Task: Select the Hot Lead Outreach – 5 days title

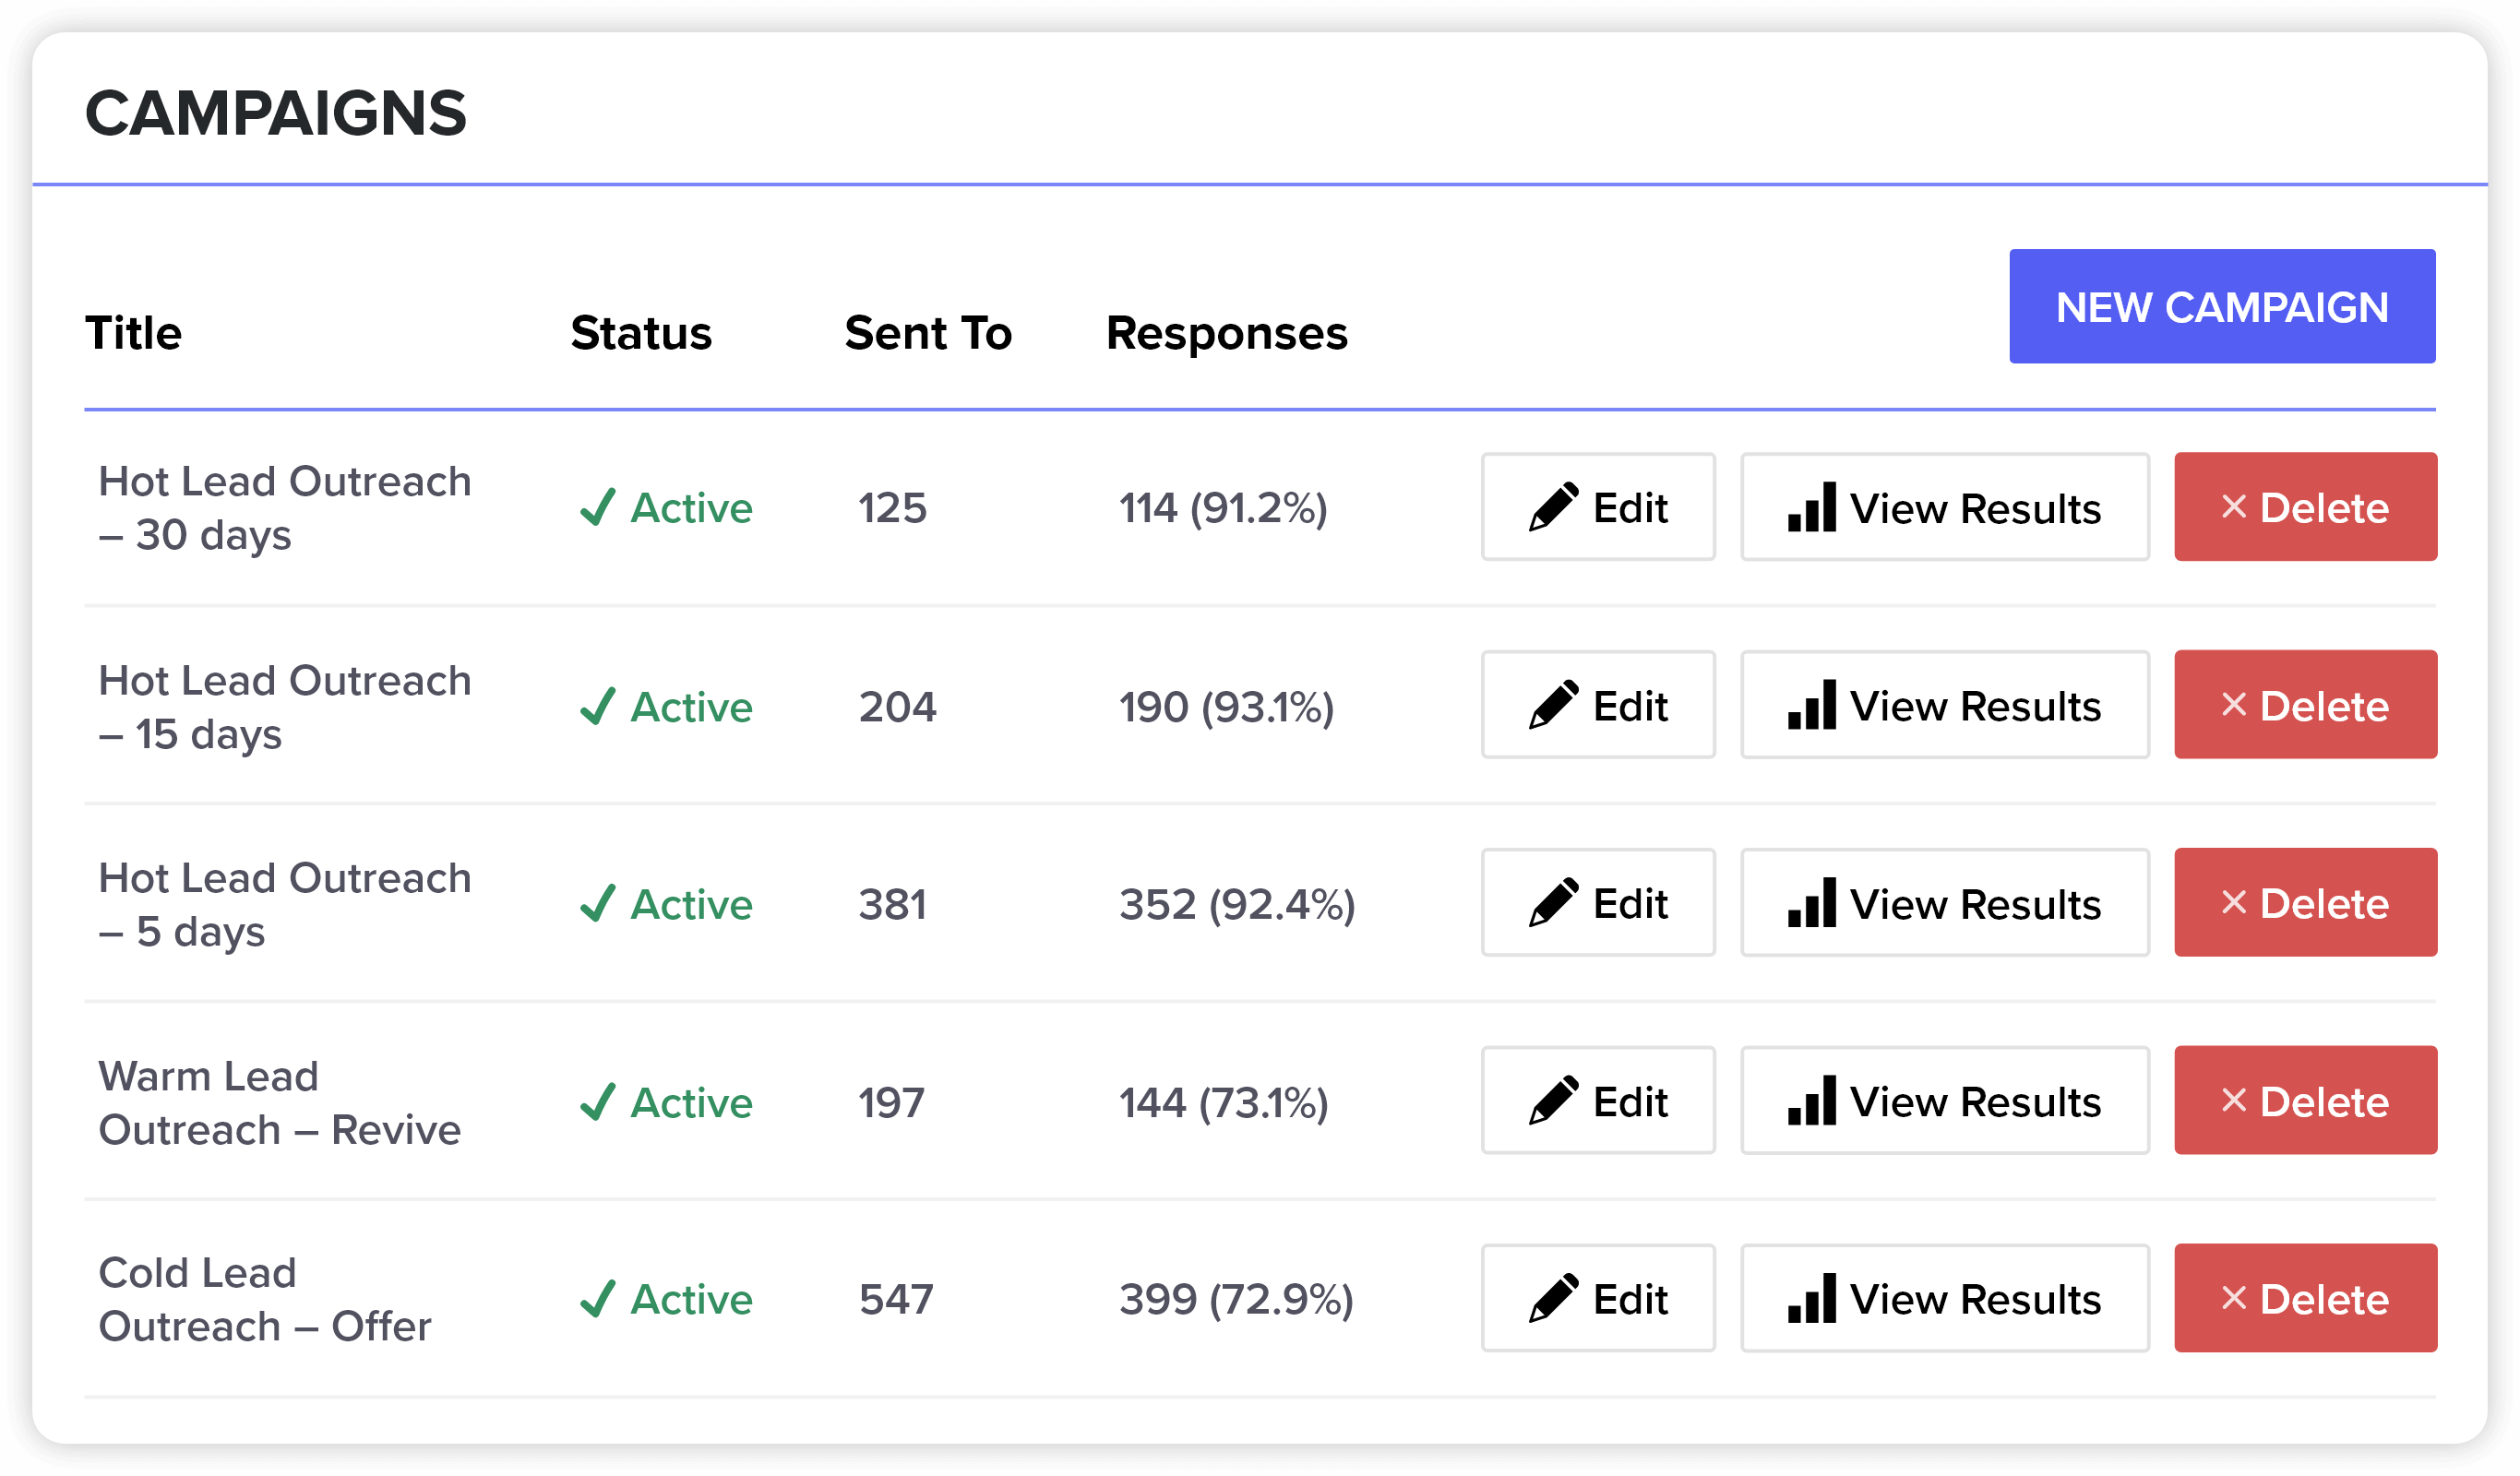Action: coord(285,905)
